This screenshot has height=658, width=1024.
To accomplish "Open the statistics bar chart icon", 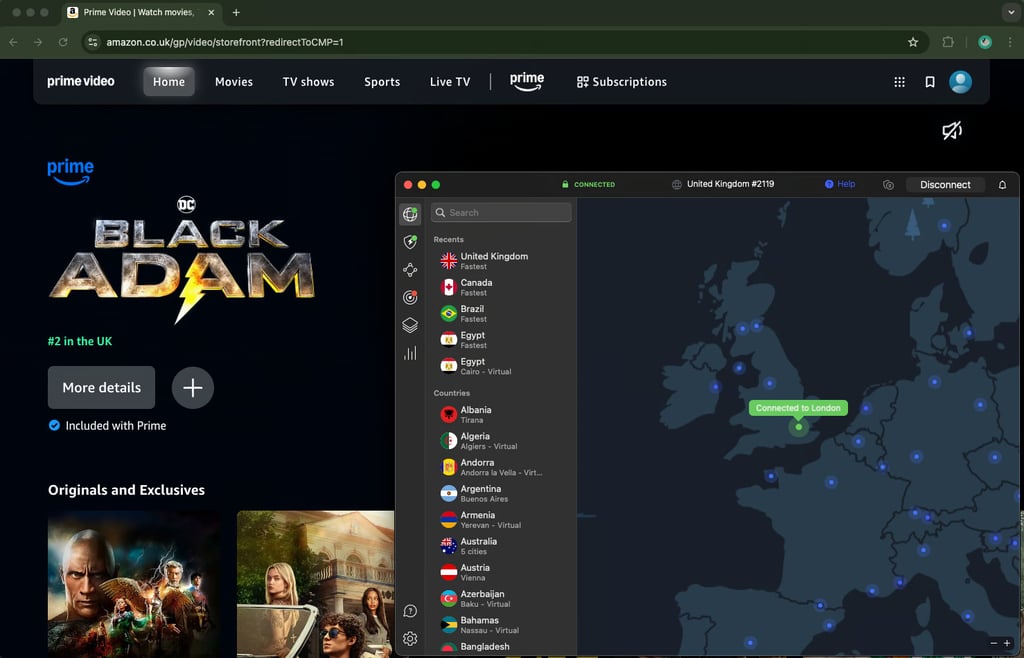I will point(410,353).
